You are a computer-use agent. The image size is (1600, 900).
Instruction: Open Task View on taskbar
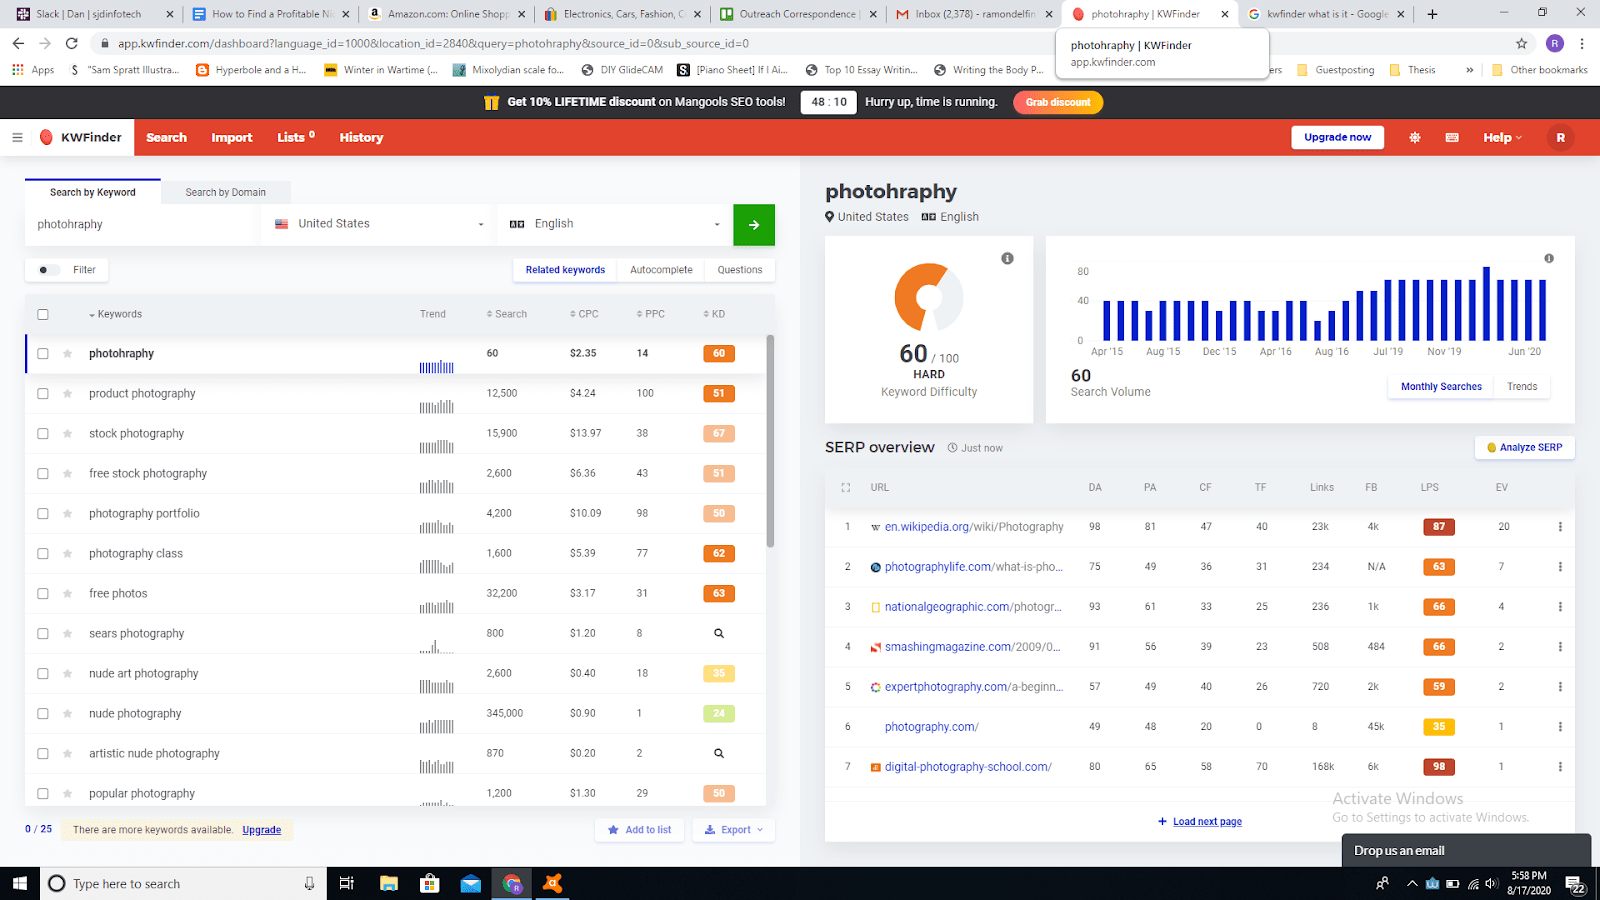pos(347,883)
